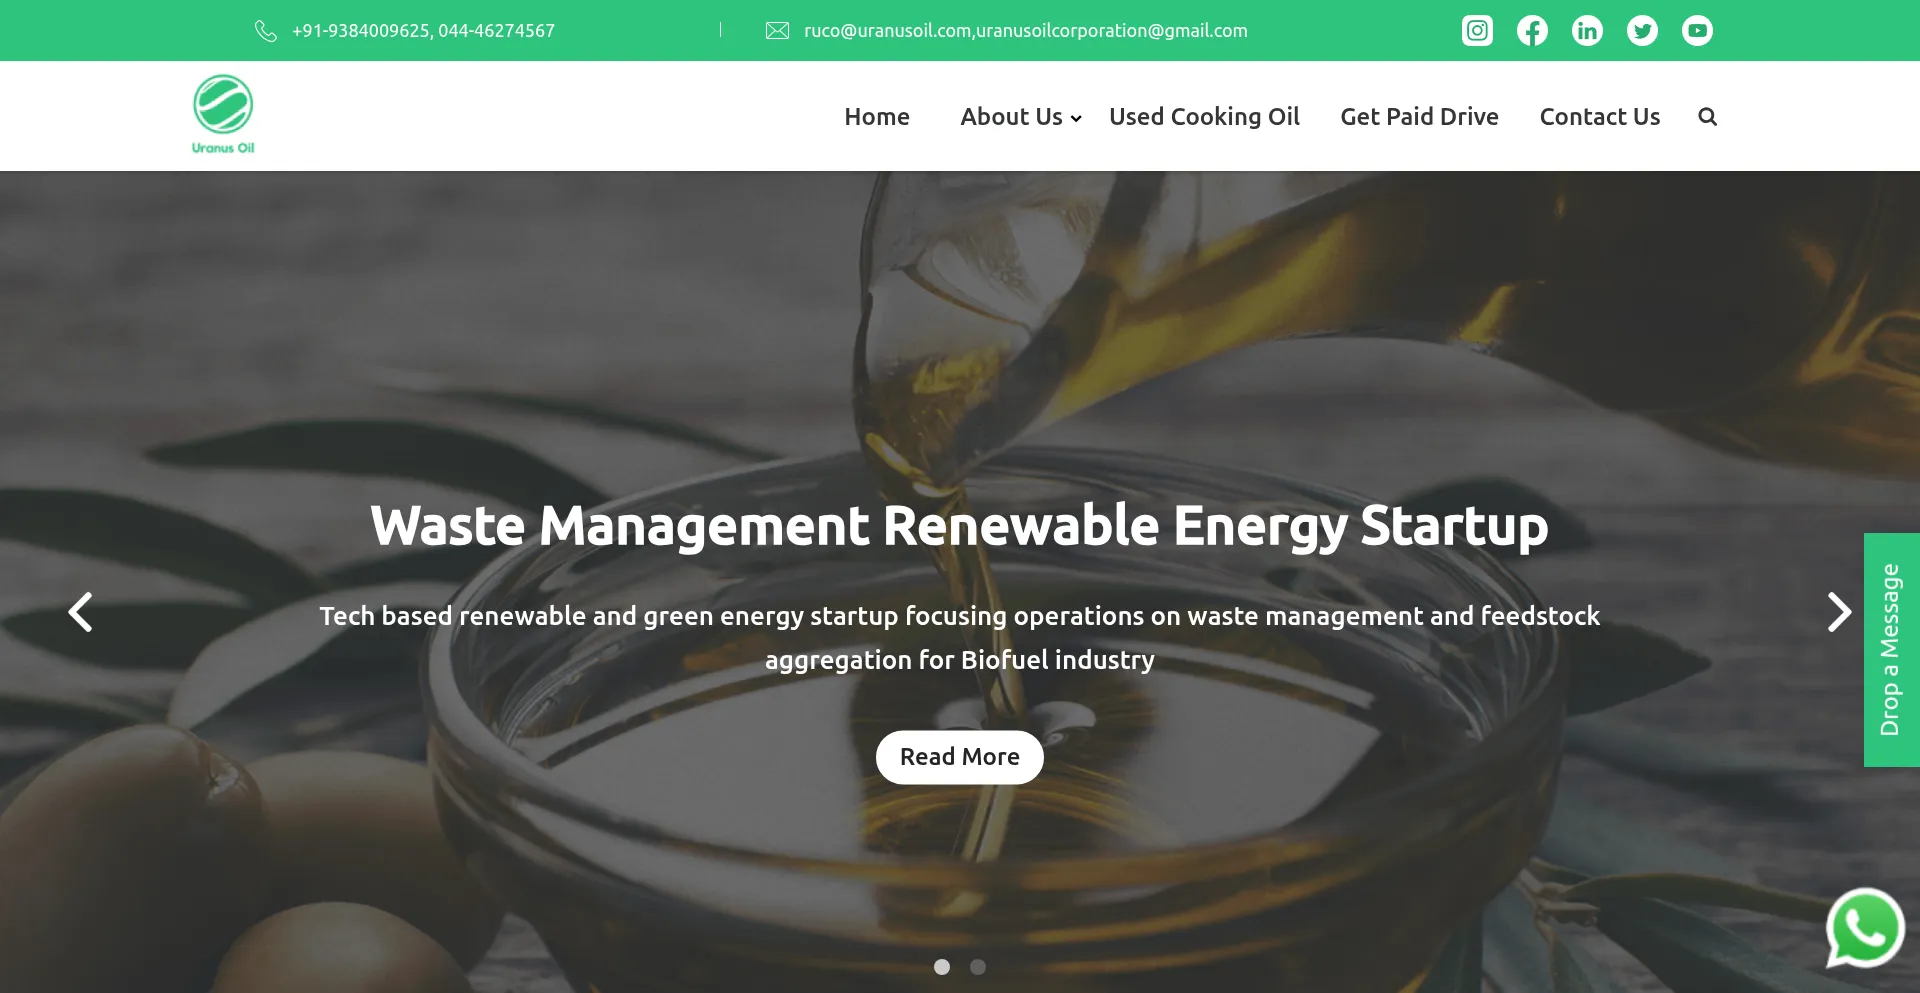Open the Contact Us page

pos(1599,117)
